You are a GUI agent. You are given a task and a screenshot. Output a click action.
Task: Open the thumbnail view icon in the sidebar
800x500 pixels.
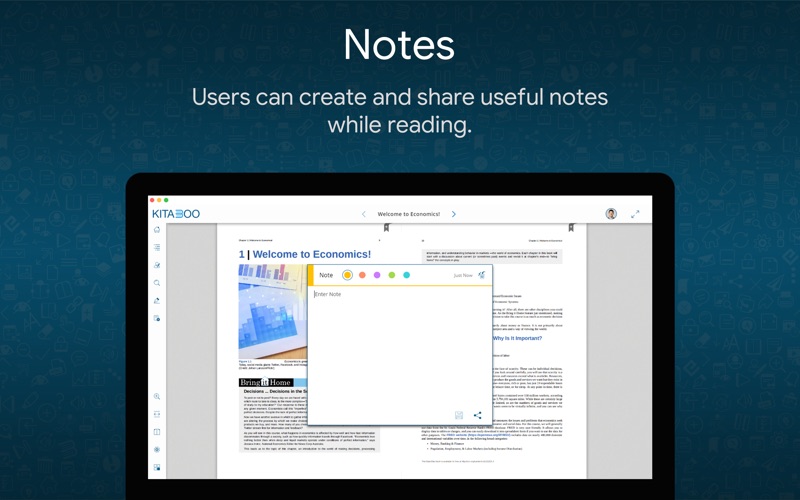click(x=157, y=467)
